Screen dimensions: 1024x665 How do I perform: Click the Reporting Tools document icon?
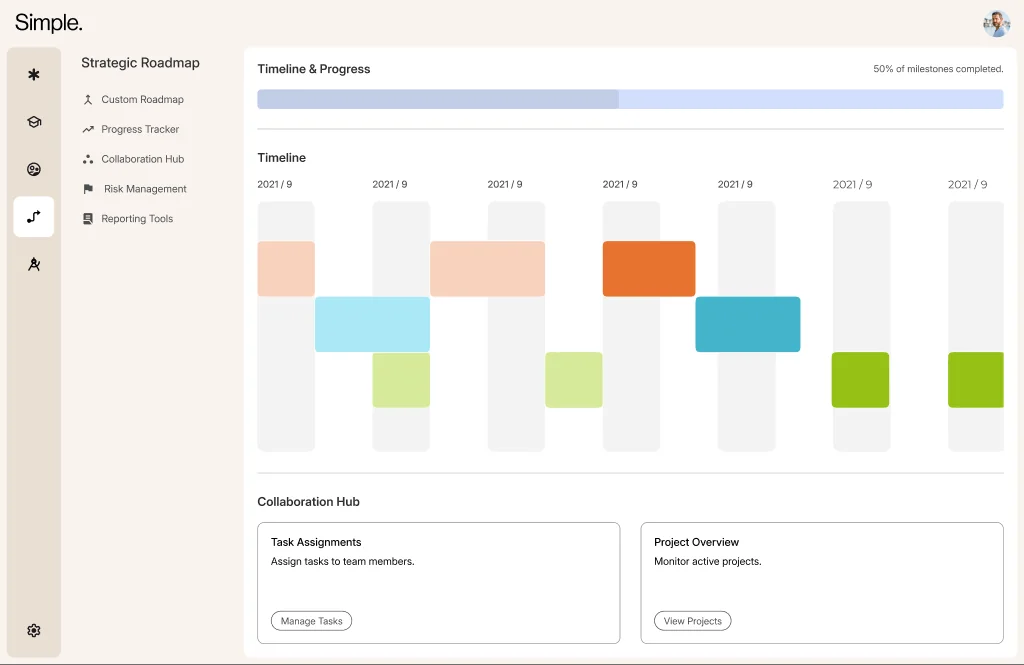88,219
